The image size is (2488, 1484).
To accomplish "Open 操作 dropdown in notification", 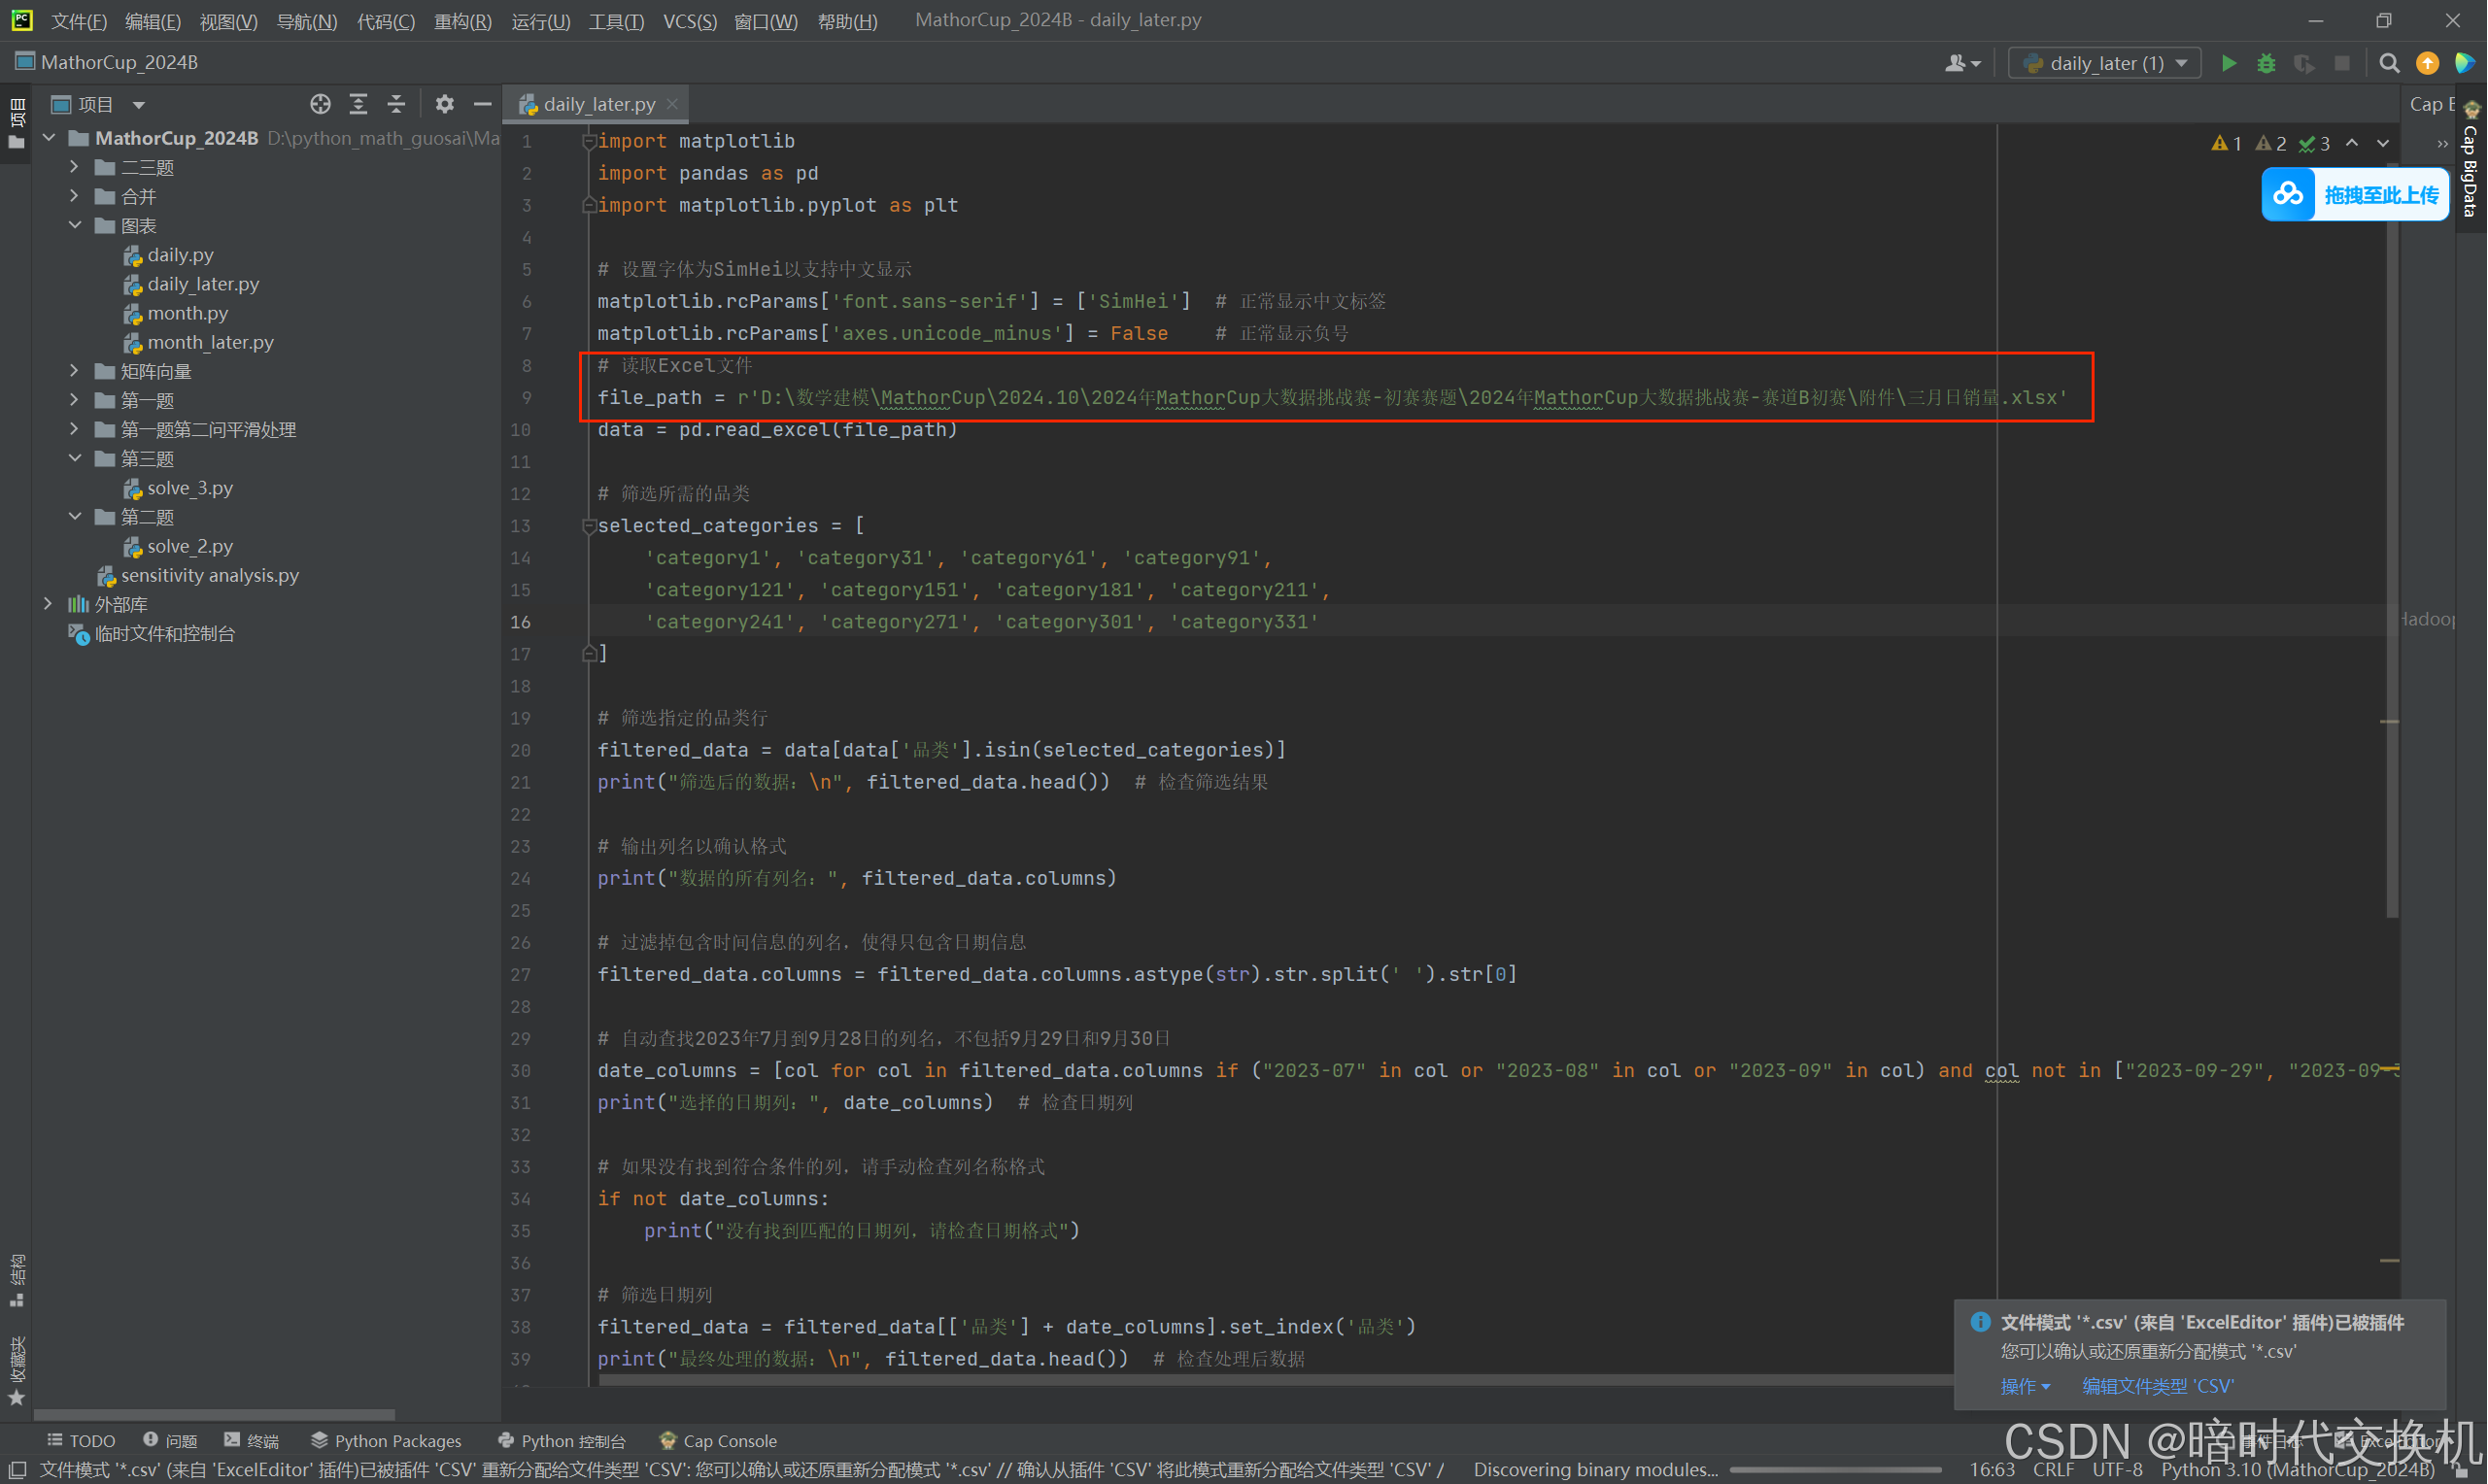I will pyautogui.click(x=2024, y=1386).
